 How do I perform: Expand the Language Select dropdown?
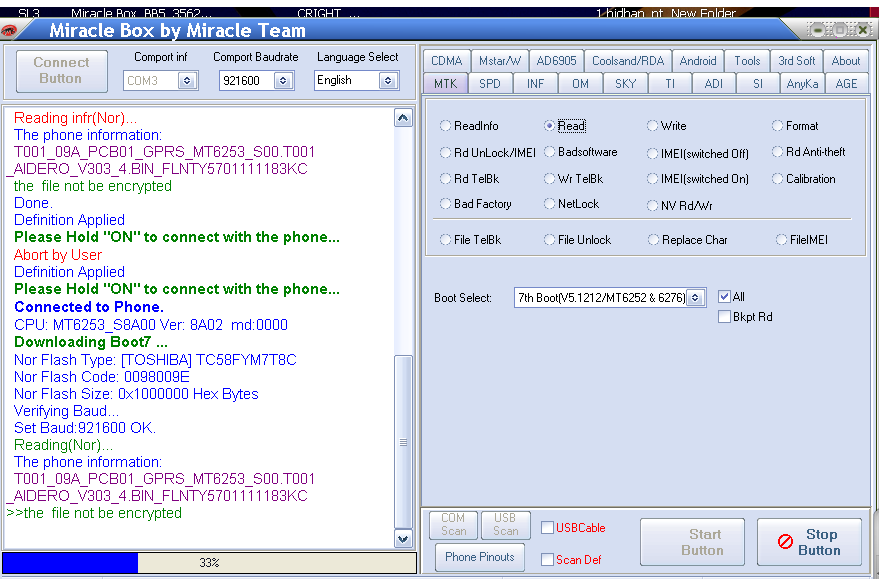click(388, 80)
